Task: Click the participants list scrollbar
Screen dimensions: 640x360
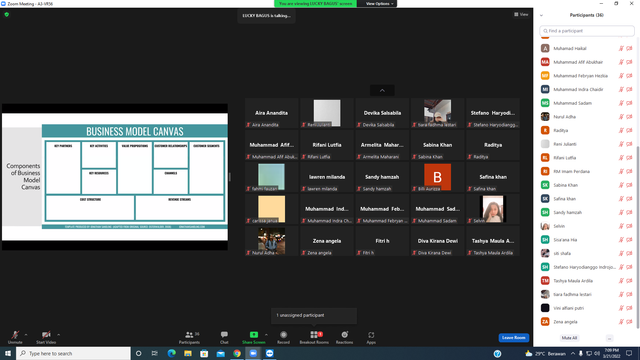Action: coord(638,237)
